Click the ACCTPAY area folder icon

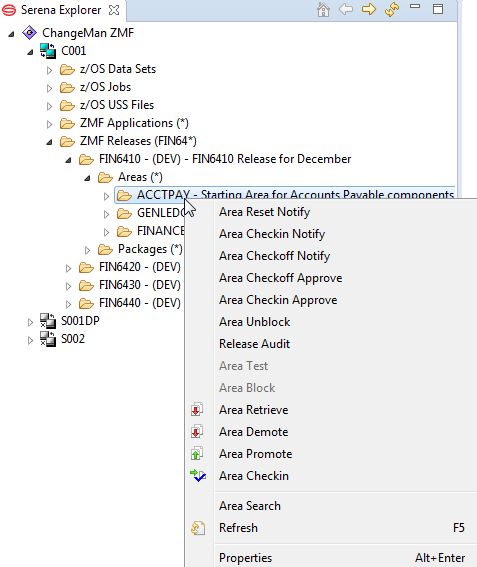coord(124,195)
